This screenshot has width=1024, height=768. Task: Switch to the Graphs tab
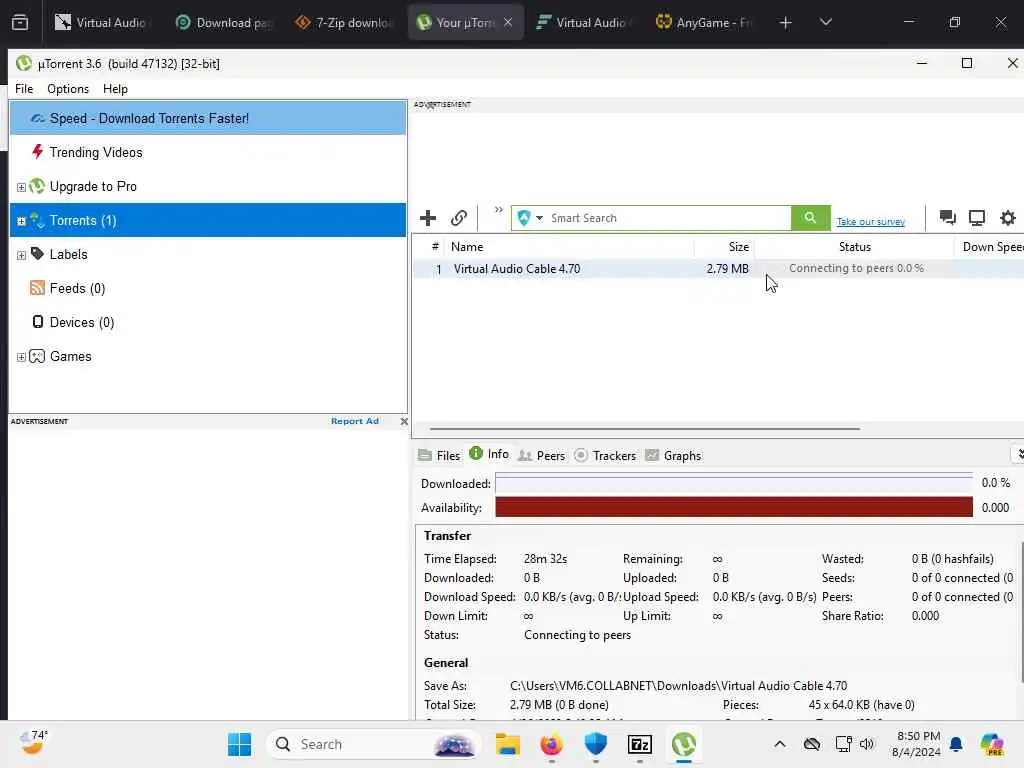(x=673, y=455)
